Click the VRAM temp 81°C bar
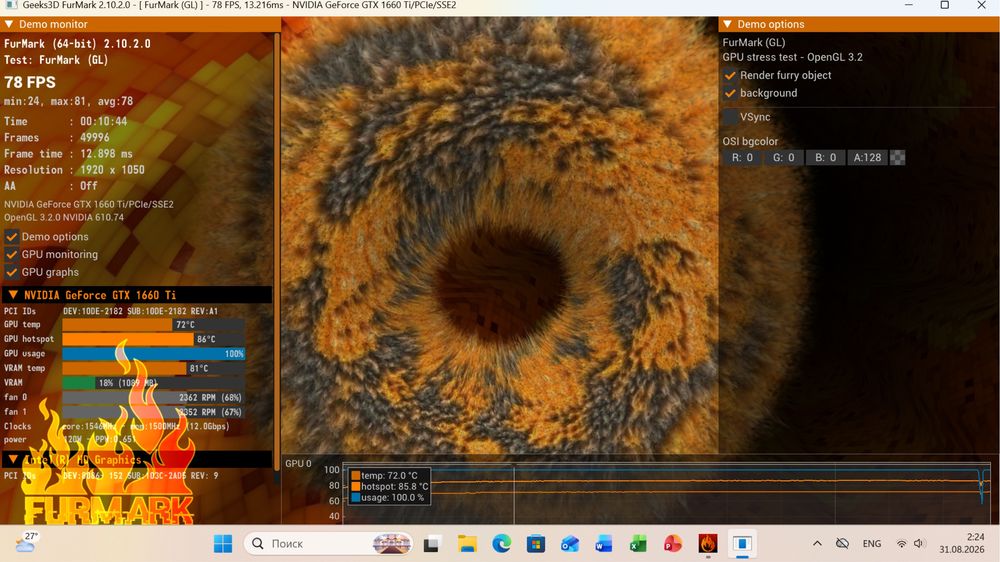 (154, 369)
